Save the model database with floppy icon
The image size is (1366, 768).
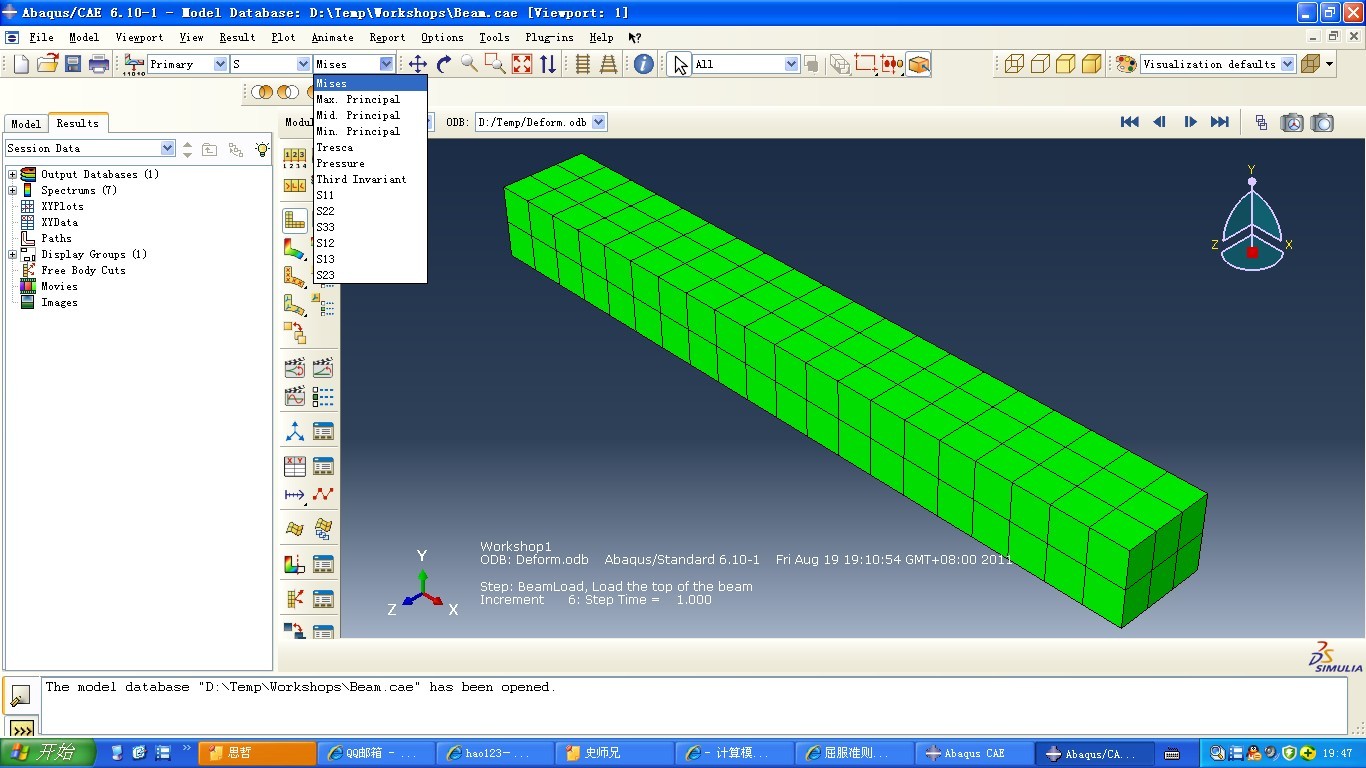(x=73, y=64)
